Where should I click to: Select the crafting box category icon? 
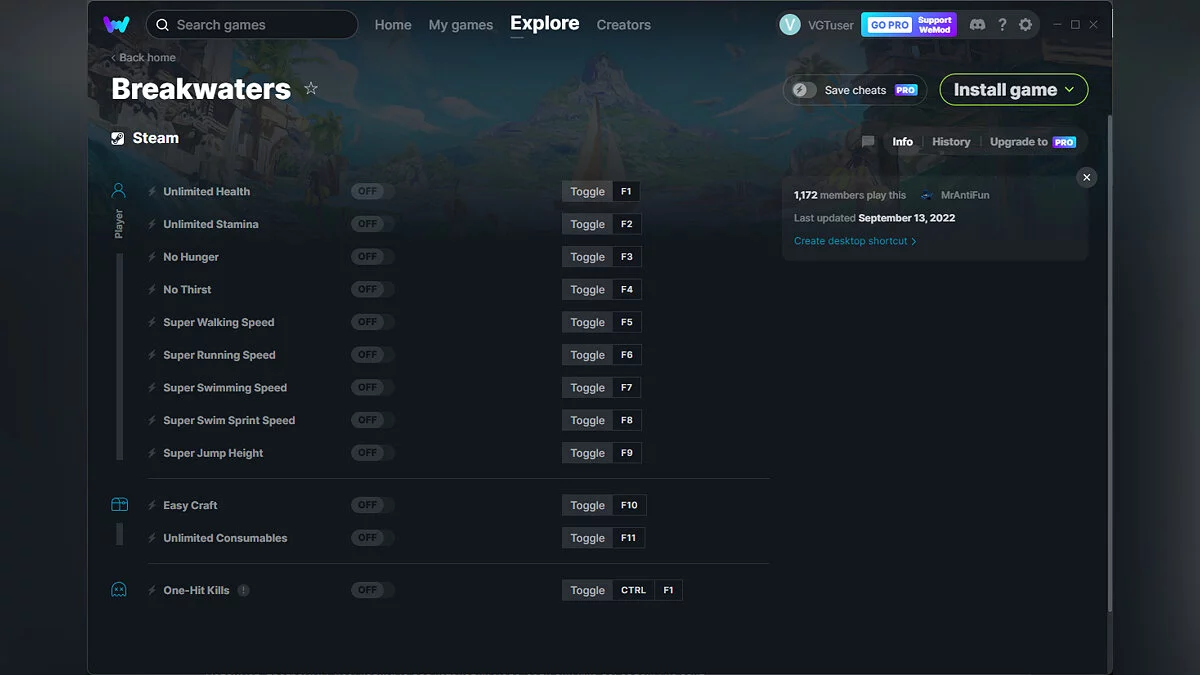(119, 505)
